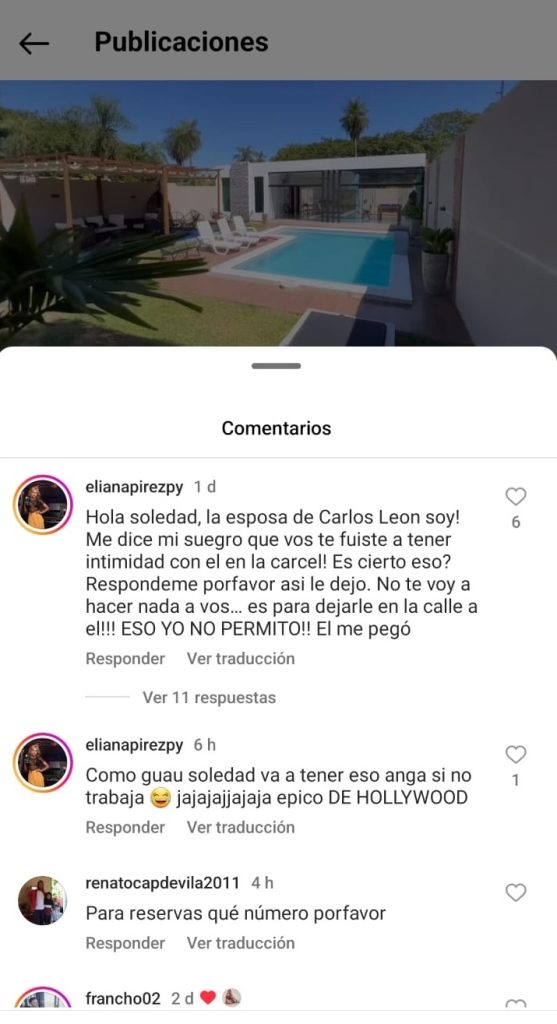Screen dimensions: 557x1024
Task: Expand Ver 11 respuestas thread
Action: pos(209,697)
